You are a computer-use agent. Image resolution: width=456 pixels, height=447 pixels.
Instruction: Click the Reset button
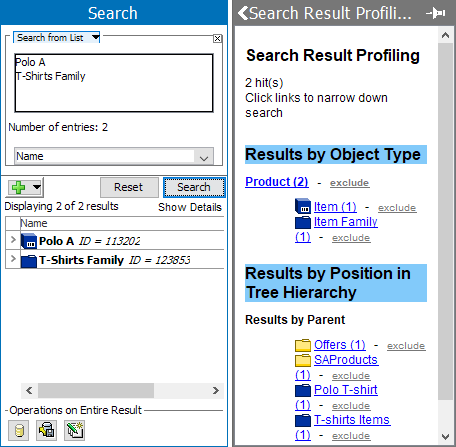tap(129, 187)
